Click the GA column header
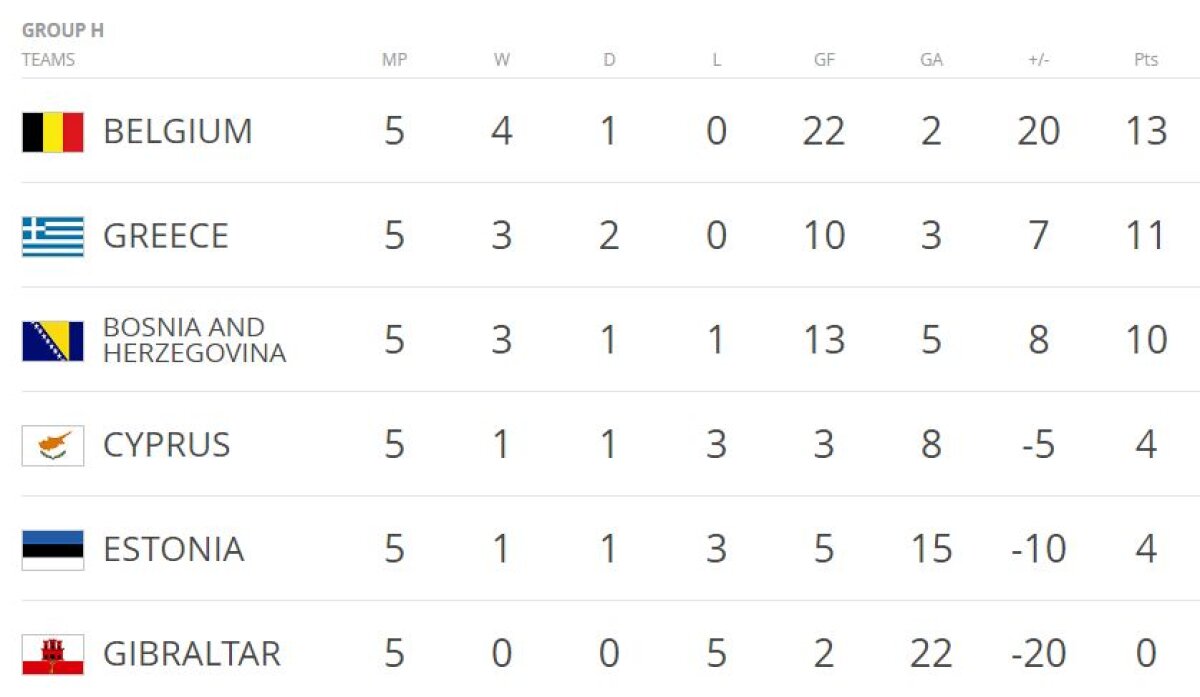This screenshot has height=697, width=1200. [x=931, y=60]
